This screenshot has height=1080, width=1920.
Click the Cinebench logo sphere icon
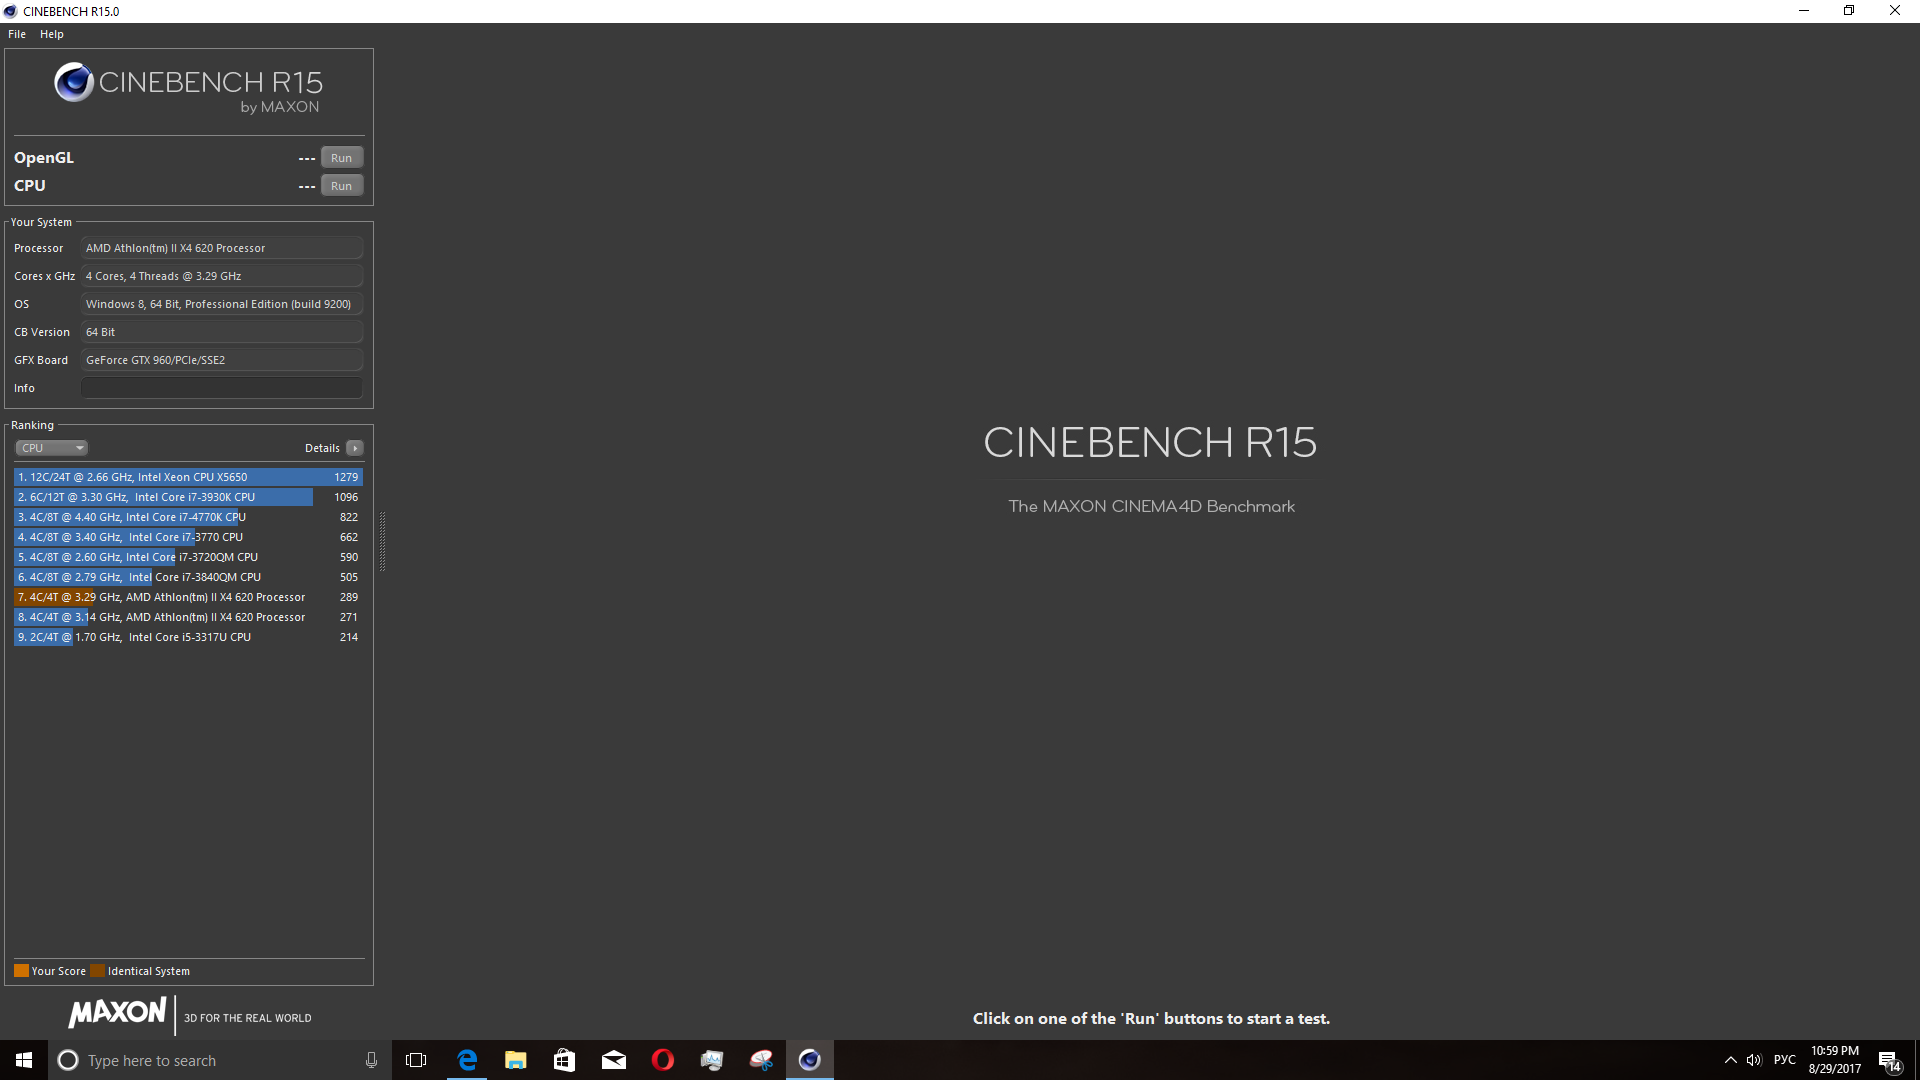coord(74,82)
